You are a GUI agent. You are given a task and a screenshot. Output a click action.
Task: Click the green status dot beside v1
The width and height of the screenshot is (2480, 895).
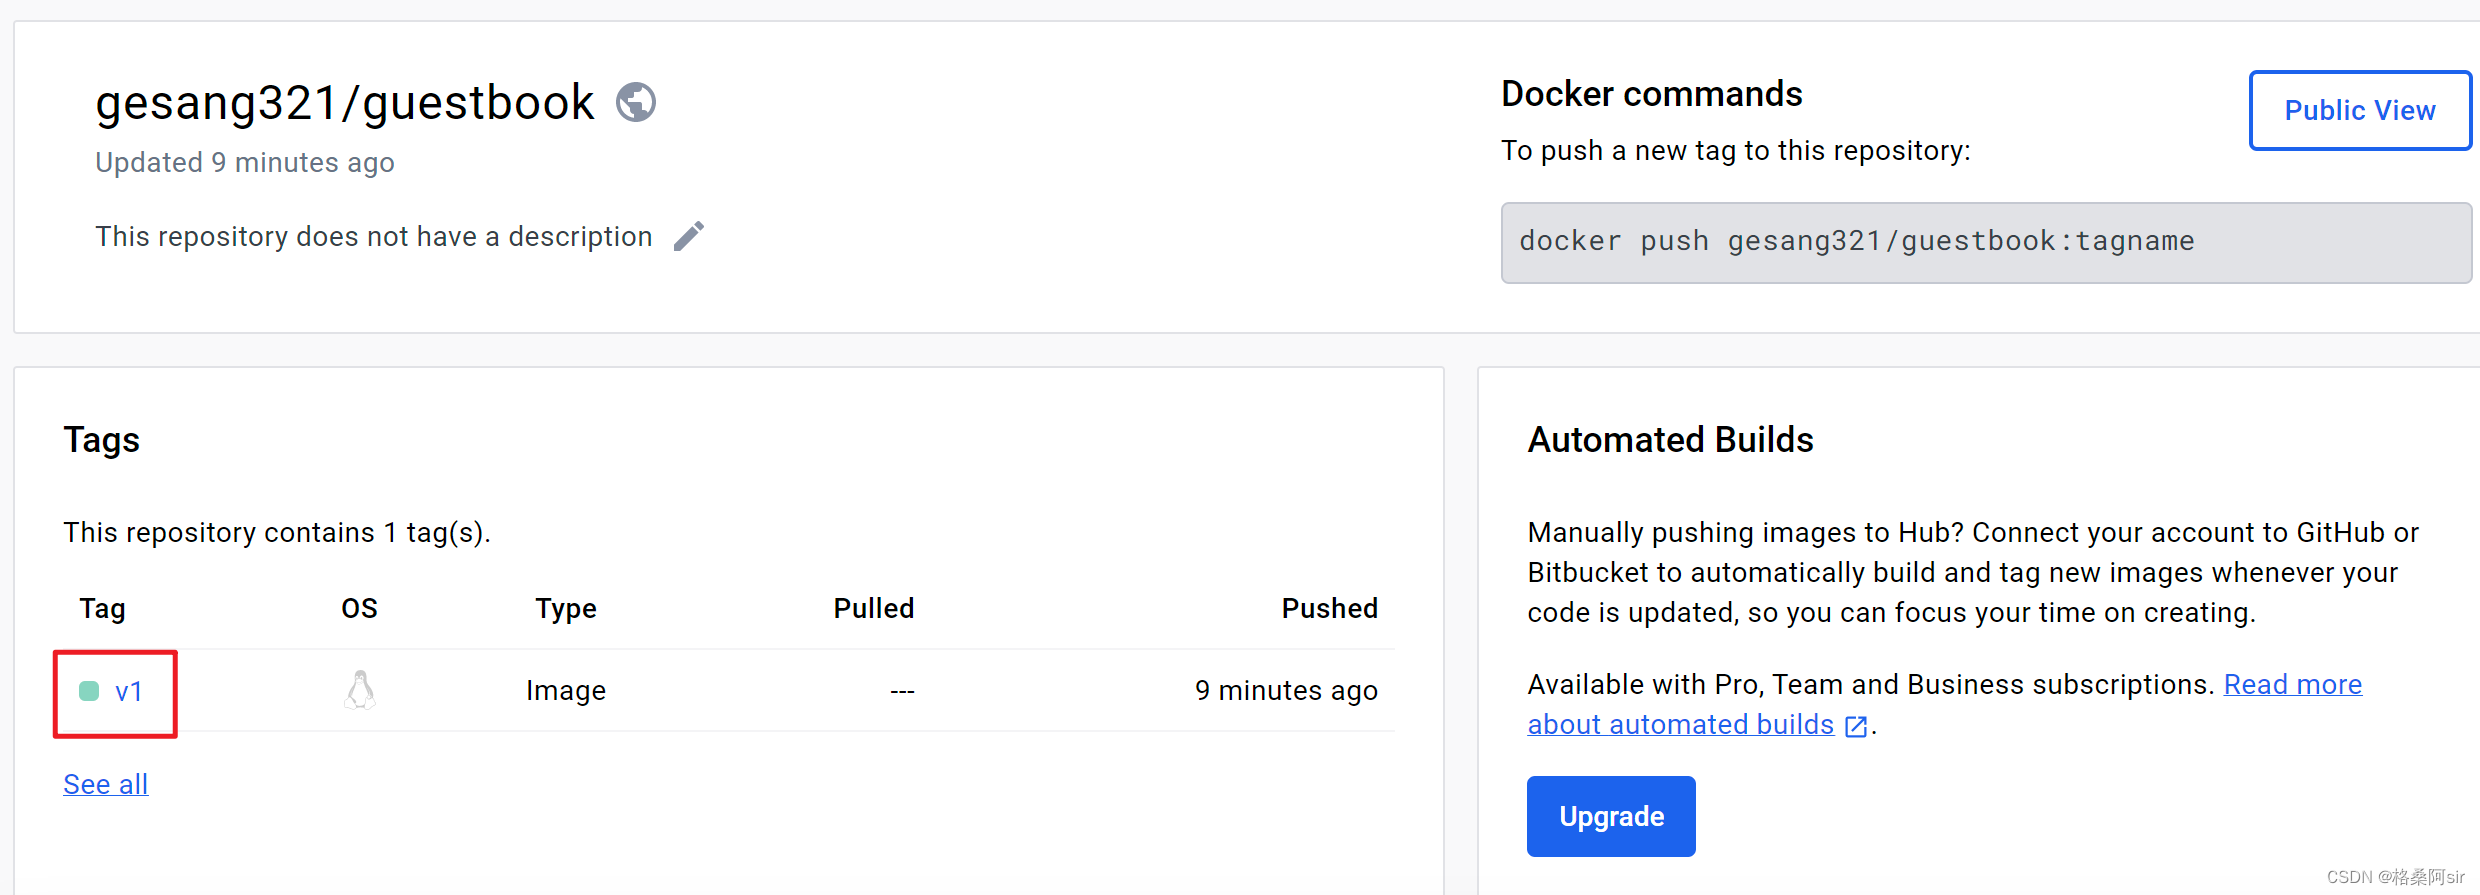pyautogui.click(x=89, y=691)
